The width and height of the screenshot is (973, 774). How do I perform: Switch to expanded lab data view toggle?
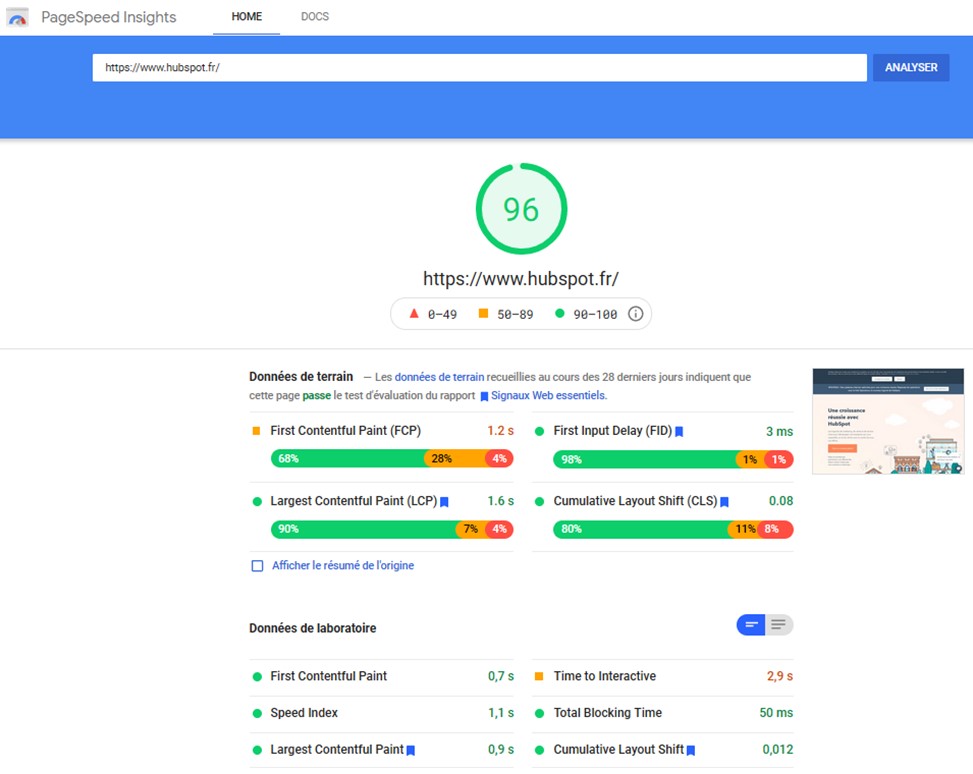(x=779, y=625)
